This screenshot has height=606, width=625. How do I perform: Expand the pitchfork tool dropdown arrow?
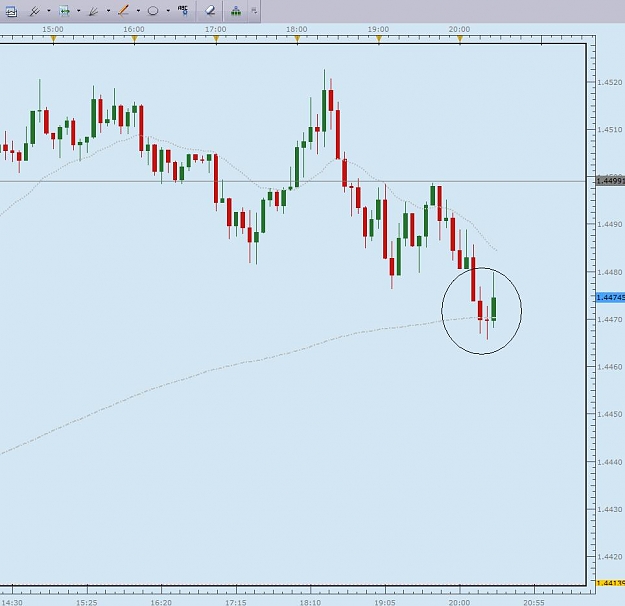(x=49, y=11)
